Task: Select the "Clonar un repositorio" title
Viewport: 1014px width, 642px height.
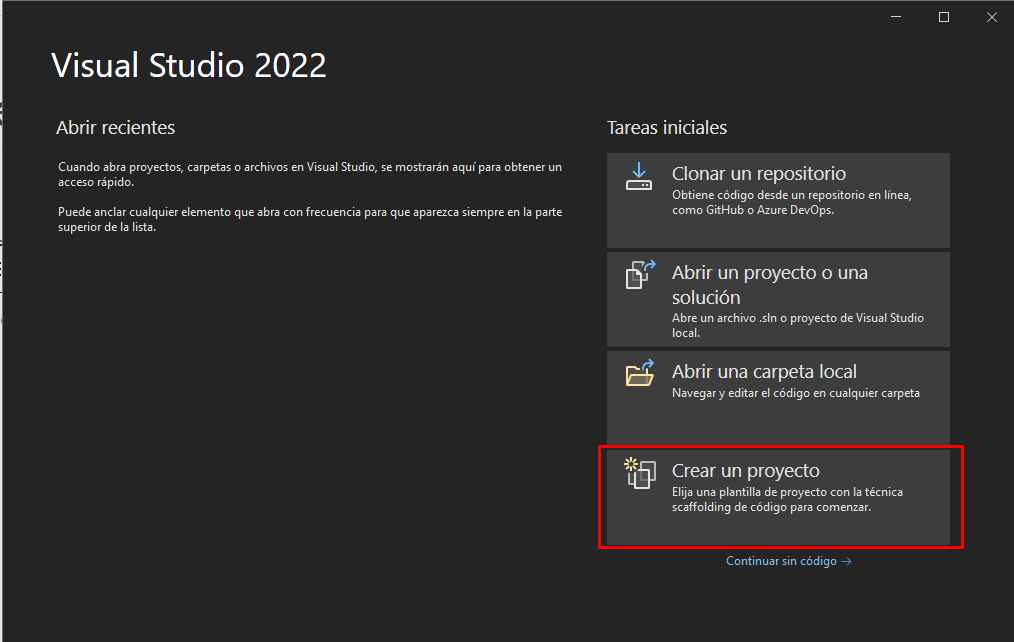Action: pyautogui.click(x=758, y=174)
